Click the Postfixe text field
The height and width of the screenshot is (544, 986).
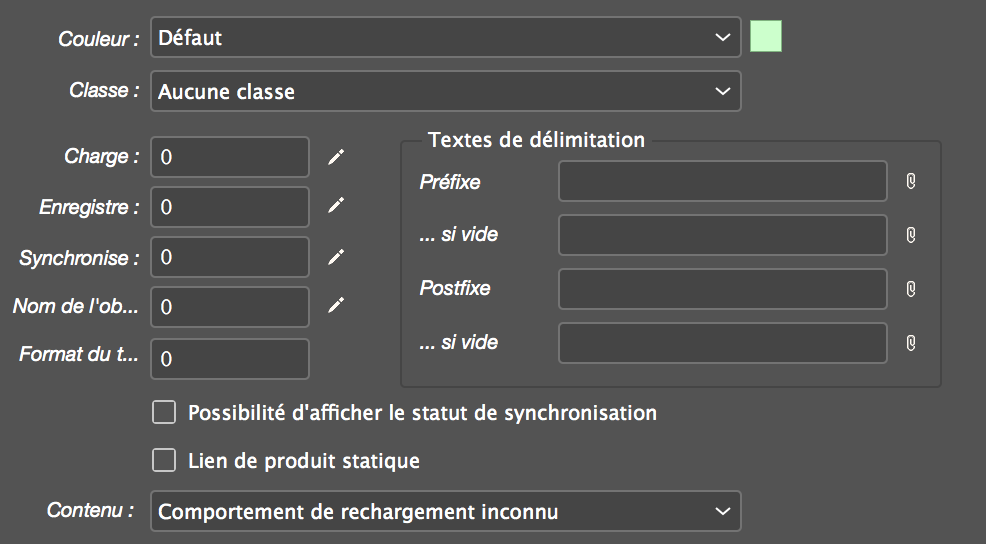(723, 289)
